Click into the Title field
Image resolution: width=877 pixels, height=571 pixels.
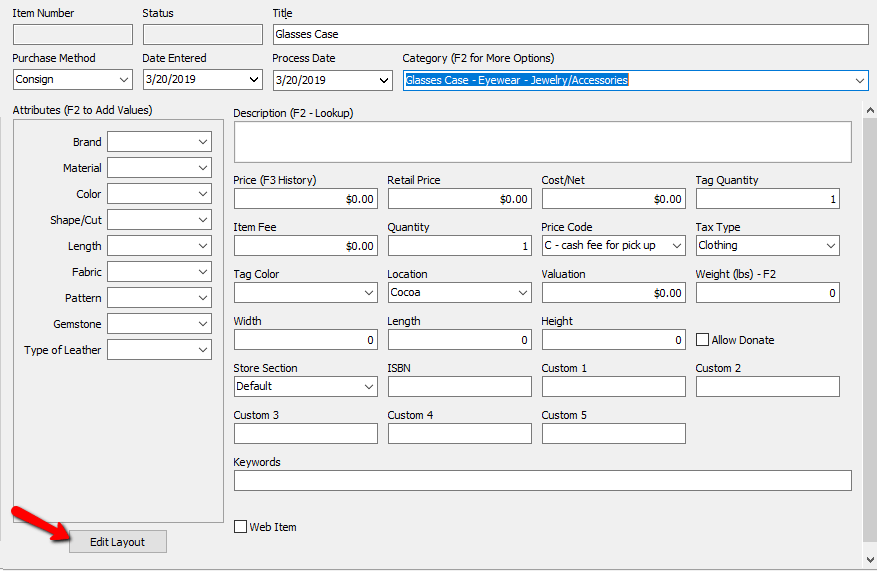(570, 34)
